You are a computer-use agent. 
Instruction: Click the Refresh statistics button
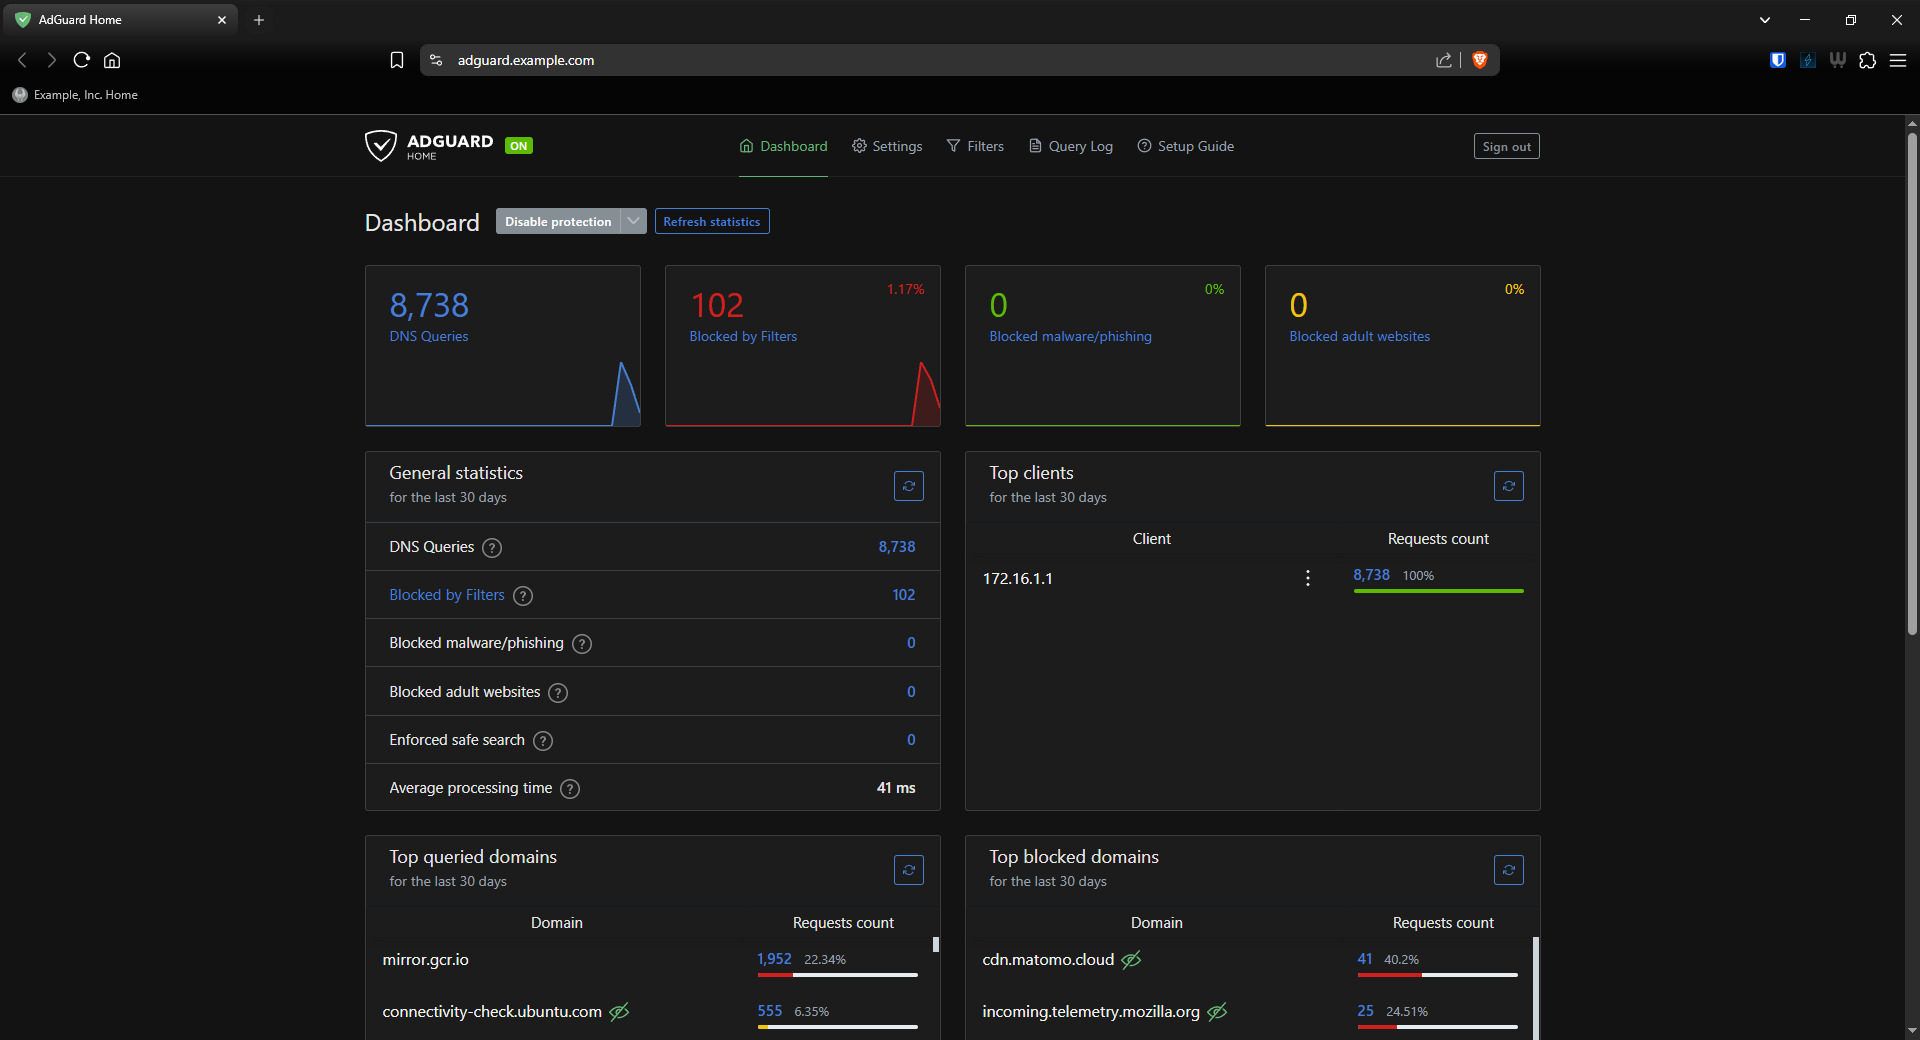pyautogui.click(x=711, y=221)
